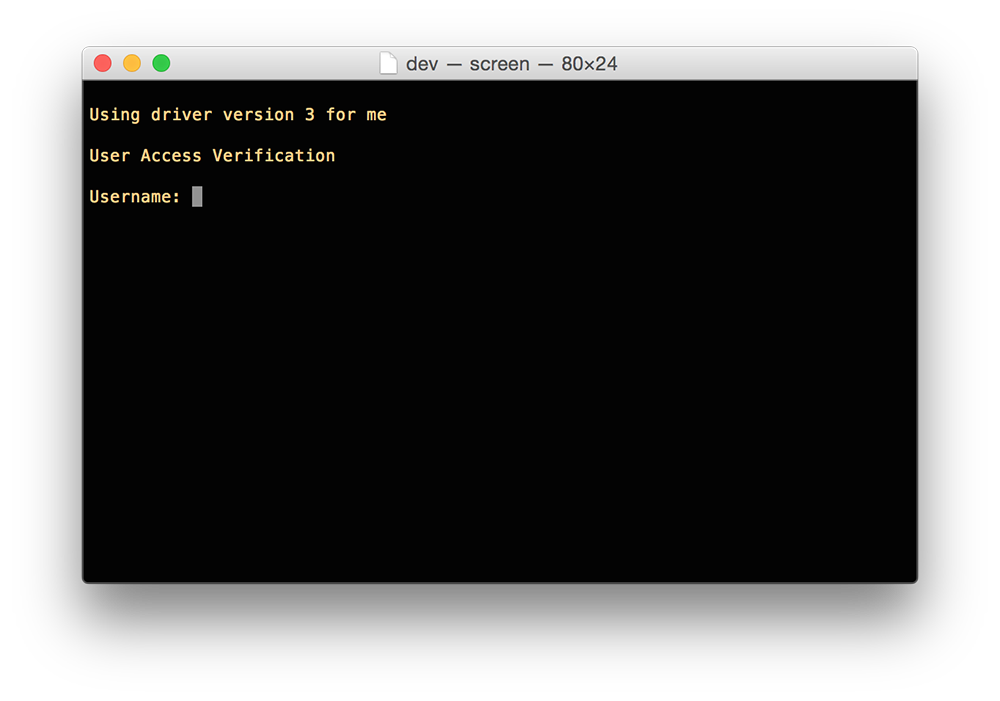The width and height of the screenshot is (1000, 701).
Task: Click the "Username:" prompt label
Action: click(135, 196)
